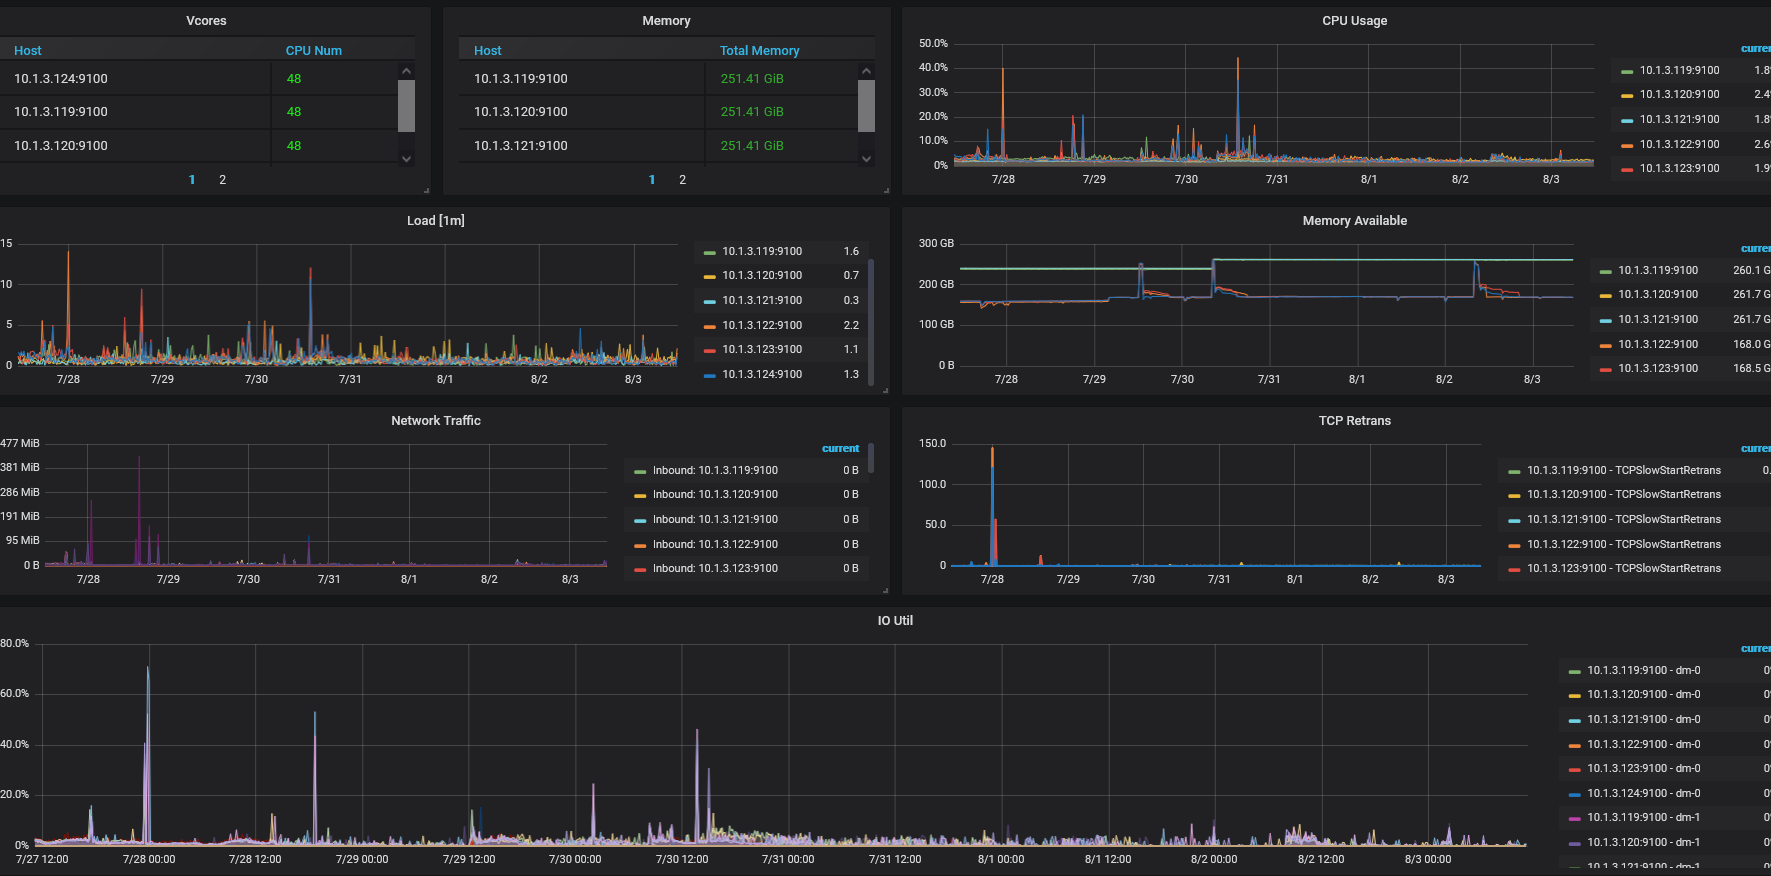Sort Vcores table by CPU Num header
The width and height of the screenshot is (1771, 876).
(313, 51)
